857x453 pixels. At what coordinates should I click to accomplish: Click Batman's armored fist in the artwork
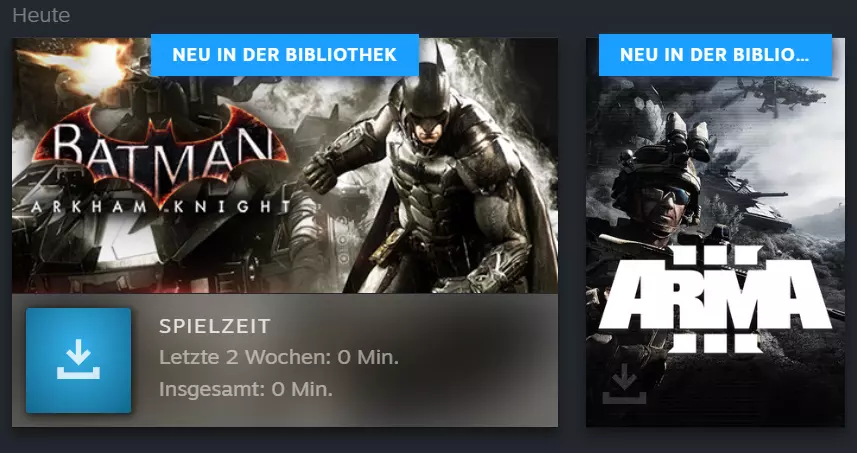[321, 170]
